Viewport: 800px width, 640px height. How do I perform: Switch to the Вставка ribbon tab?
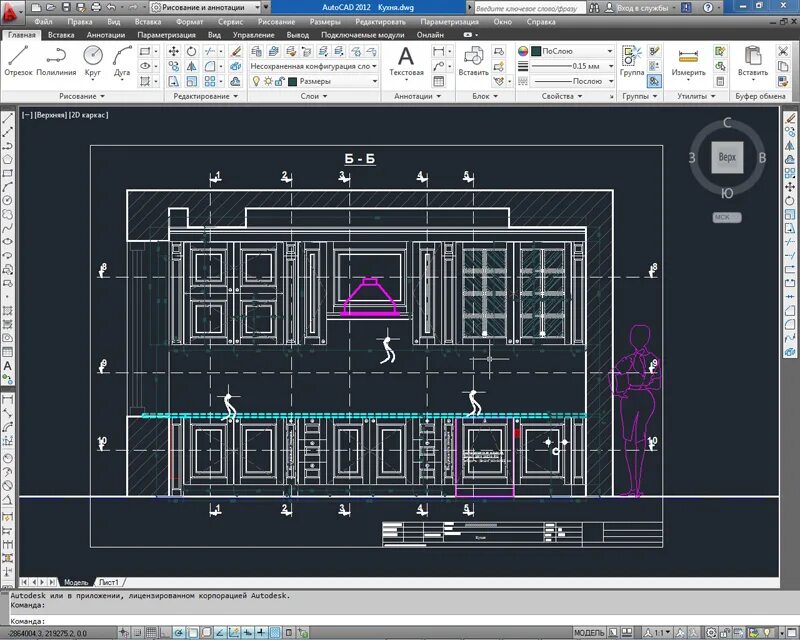61,35
